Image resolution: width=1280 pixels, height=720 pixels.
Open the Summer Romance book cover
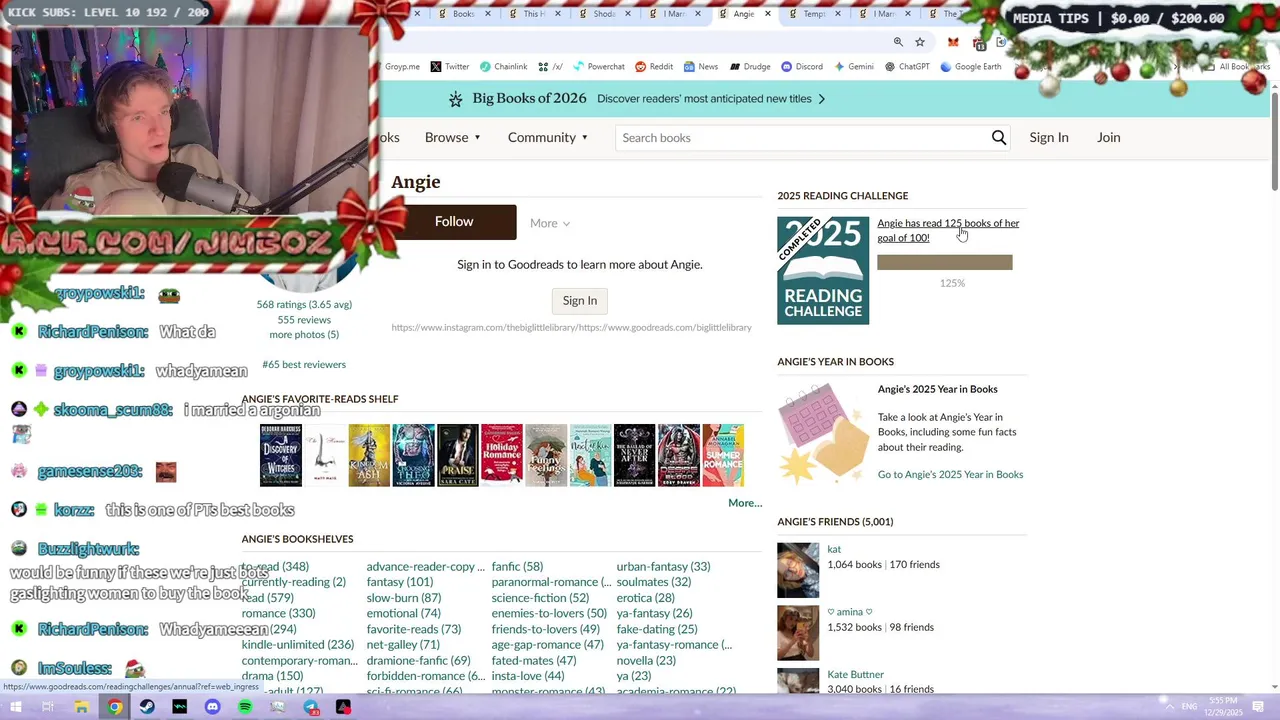pos(723,455)
